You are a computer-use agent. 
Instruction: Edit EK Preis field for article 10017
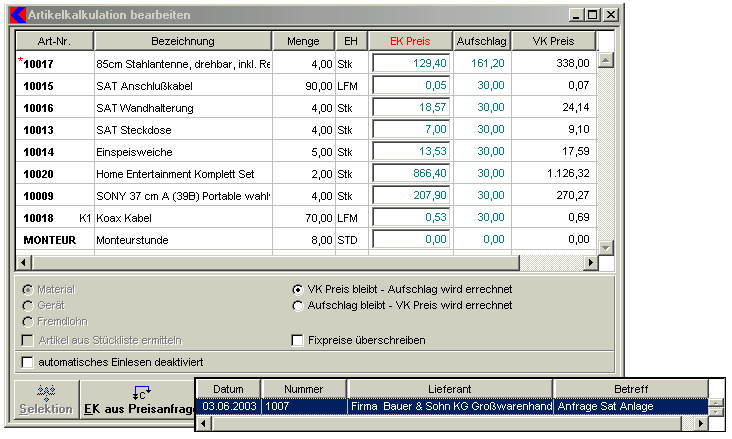[410, 63]
